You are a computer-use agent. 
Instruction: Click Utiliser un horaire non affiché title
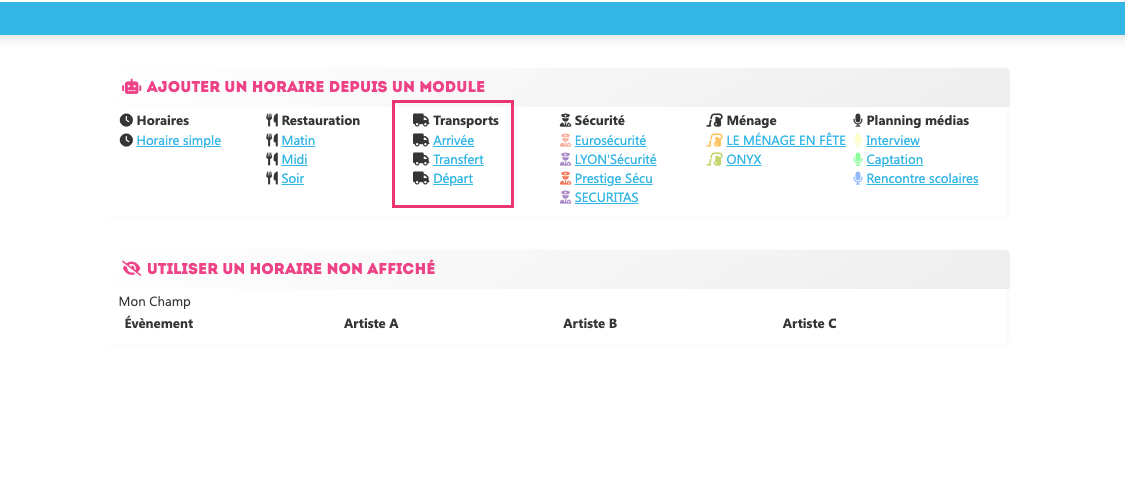coord(291,269)
